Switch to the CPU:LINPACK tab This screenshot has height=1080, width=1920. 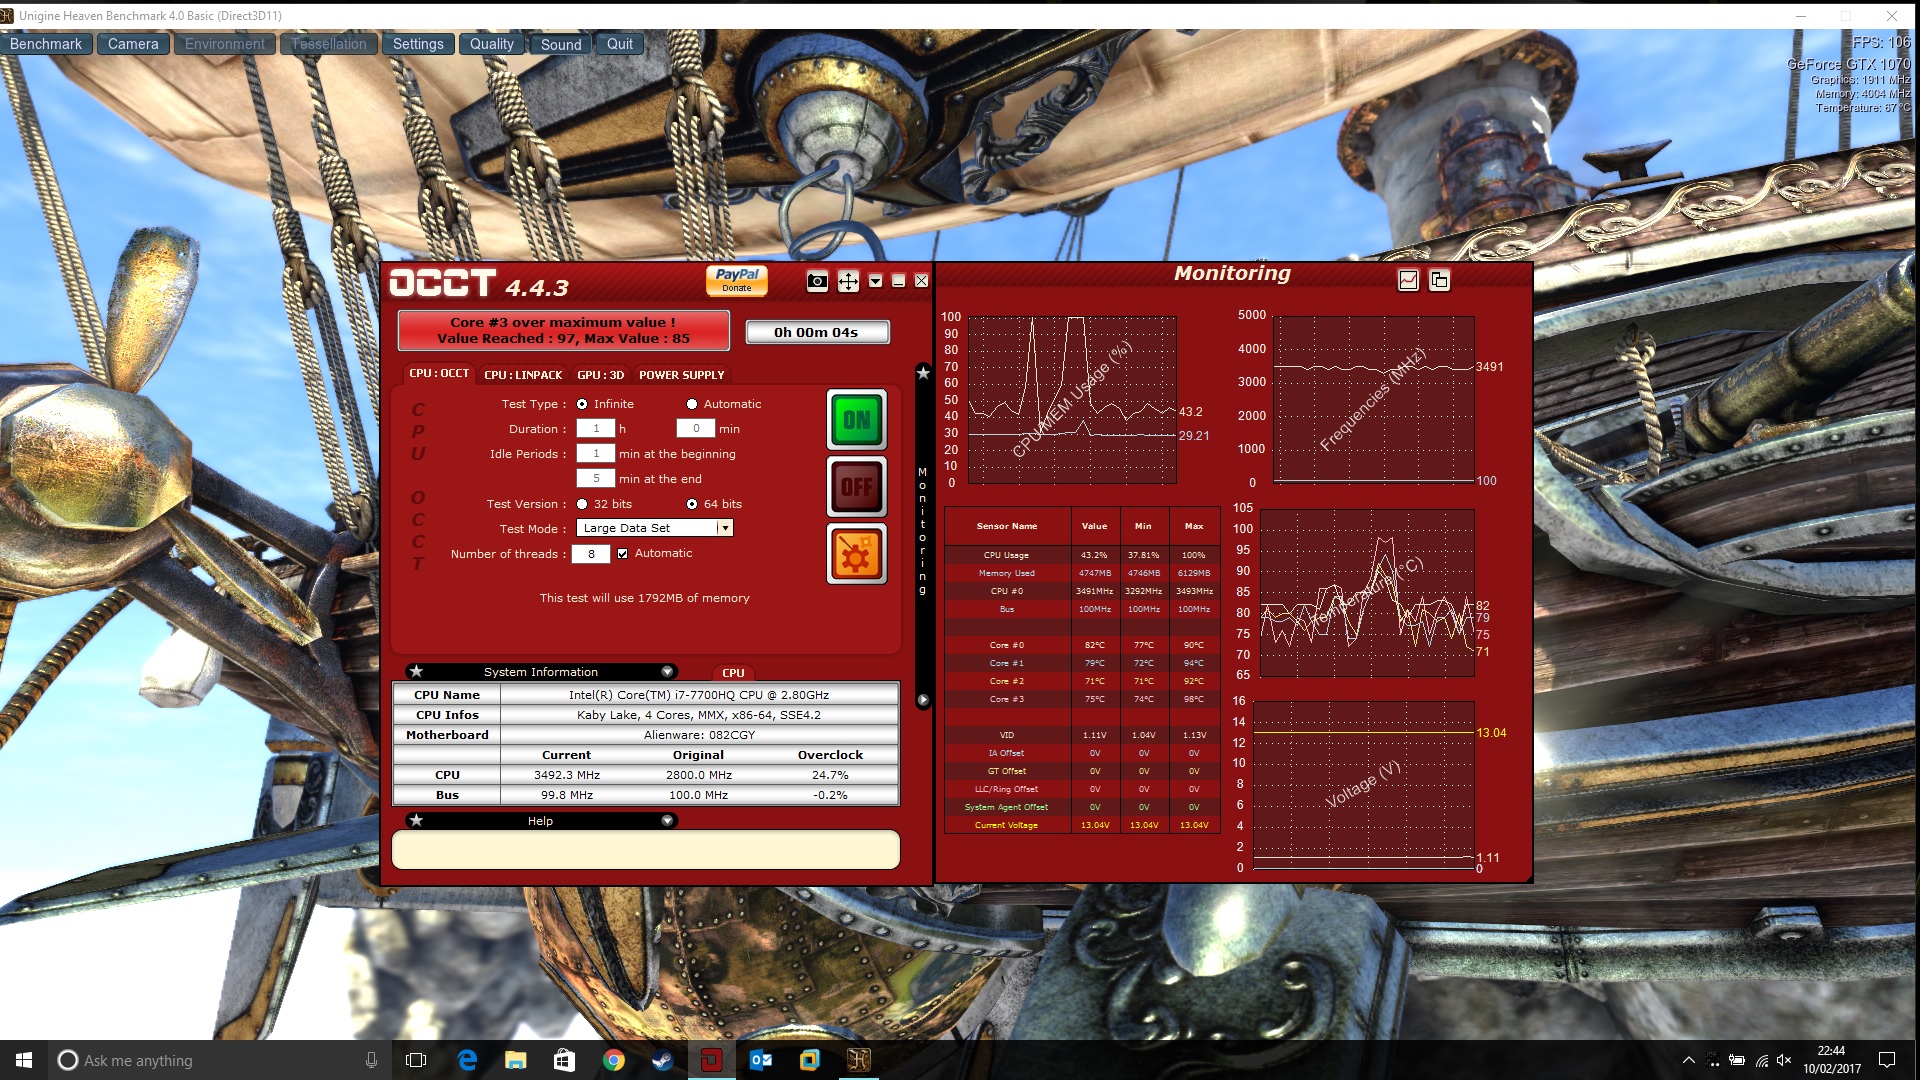click(523, 375)
